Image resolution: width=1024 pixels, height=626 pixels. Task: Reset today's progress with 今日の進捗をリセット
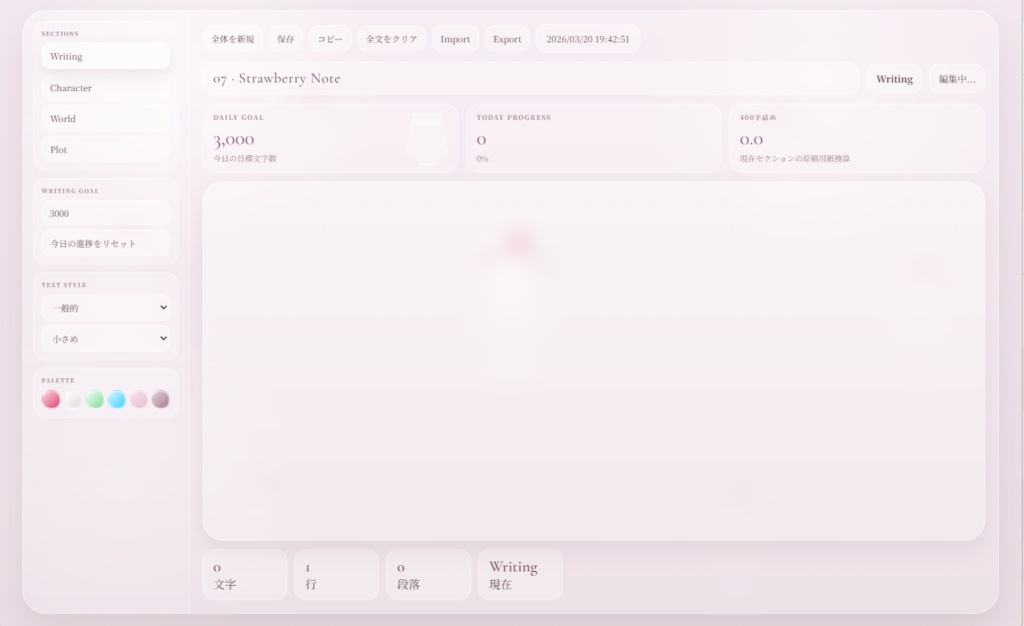point(105,243)
